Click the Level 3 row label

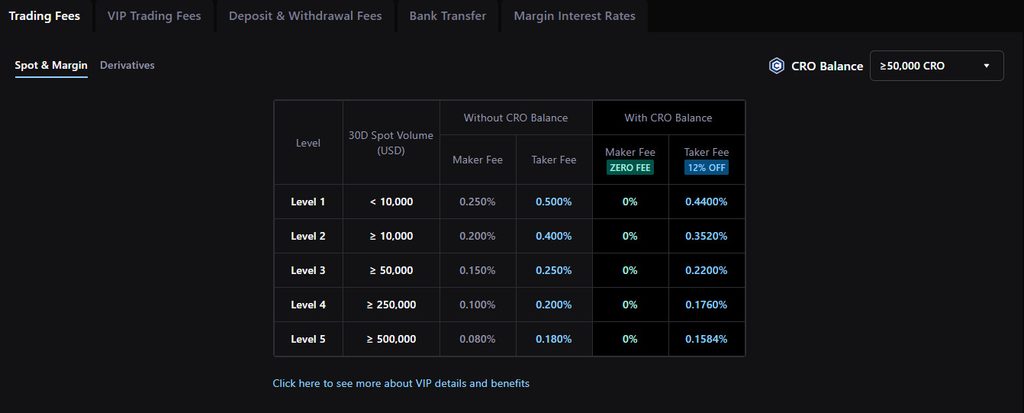tap(308, 271)
